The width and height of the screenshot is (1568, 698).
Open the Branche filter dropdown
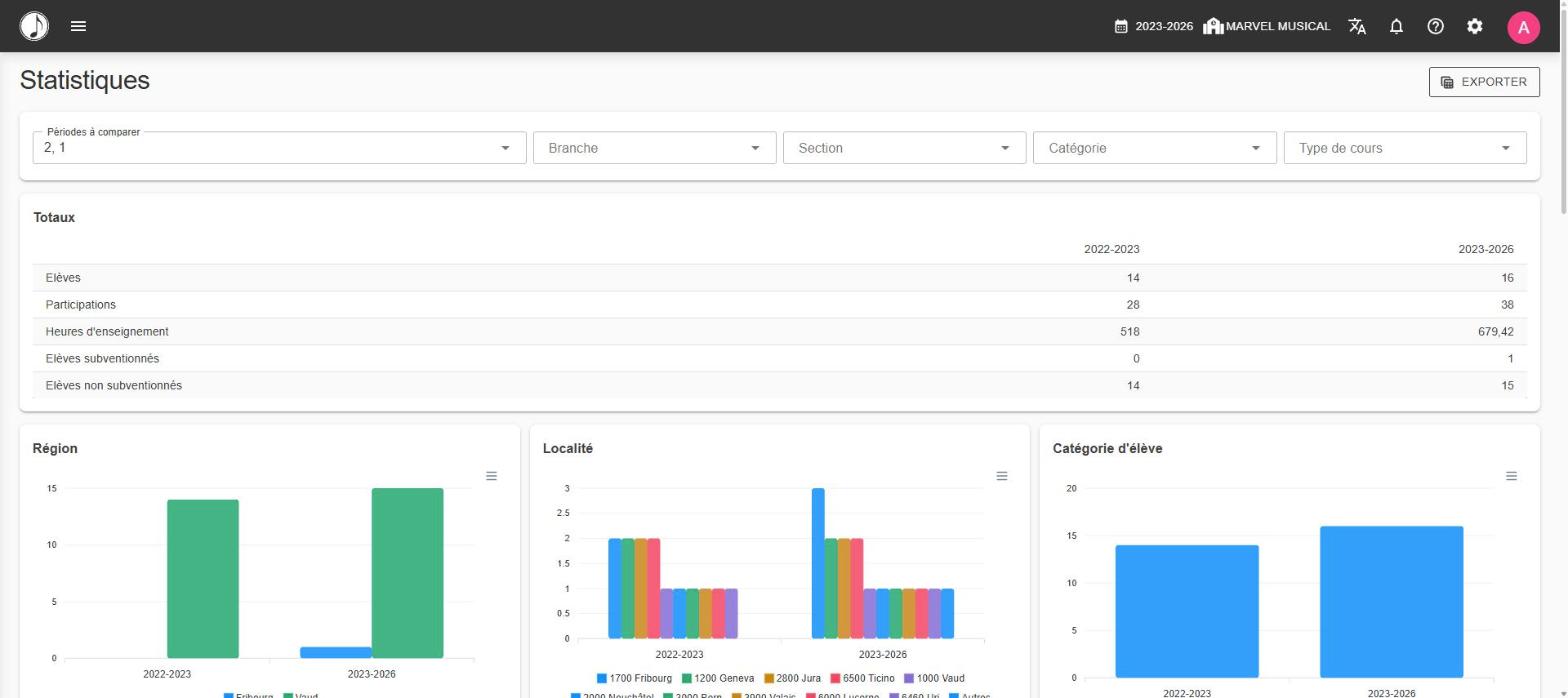coord(655,148)
